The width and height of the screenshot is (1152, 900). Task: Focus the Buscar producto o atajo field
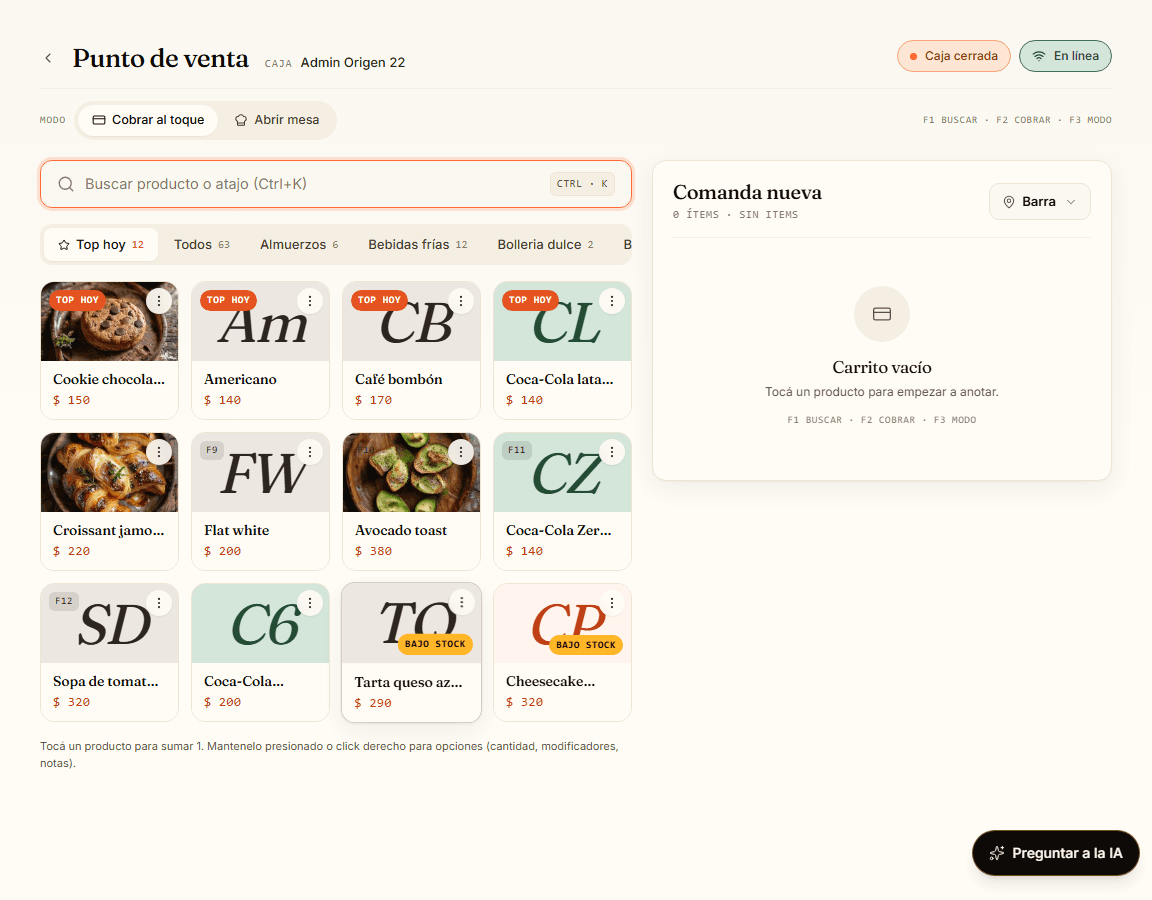336,184
